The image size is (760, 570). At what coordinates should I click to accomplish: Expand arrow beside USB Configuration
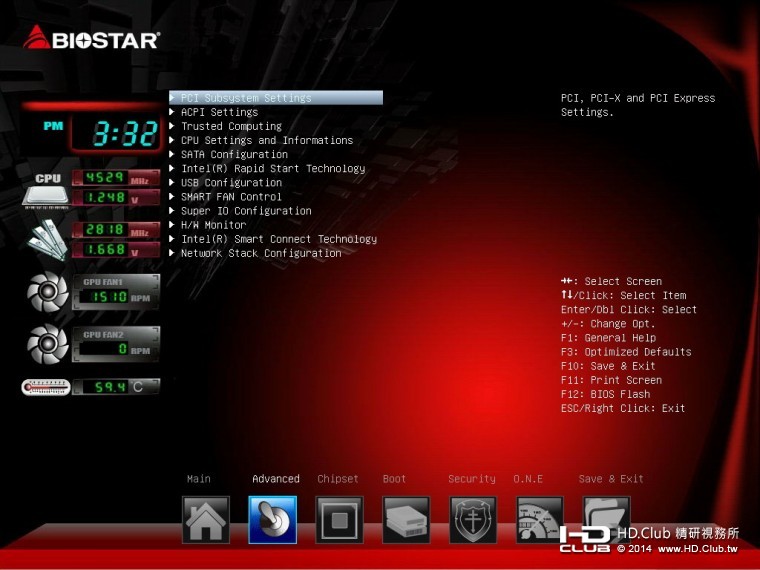172,182
